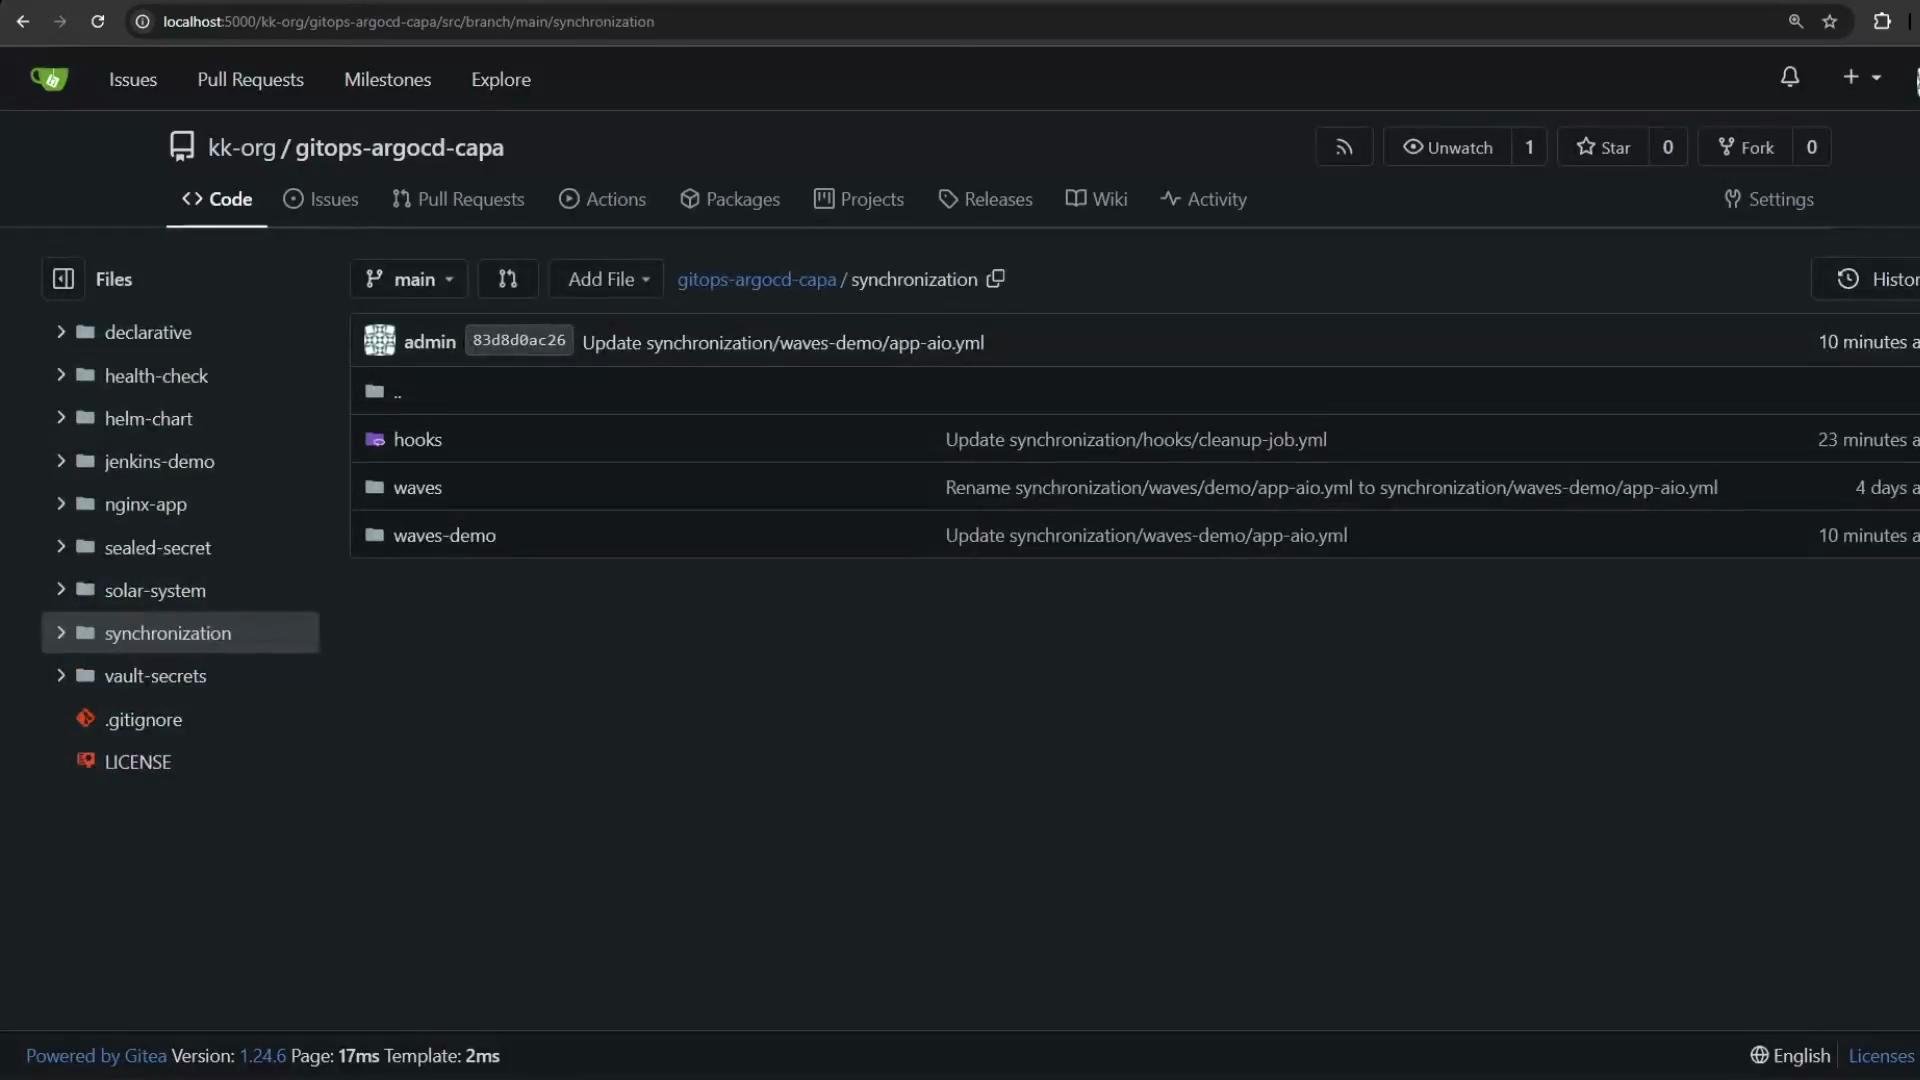Open repository Settings tab

point(1769,199)
